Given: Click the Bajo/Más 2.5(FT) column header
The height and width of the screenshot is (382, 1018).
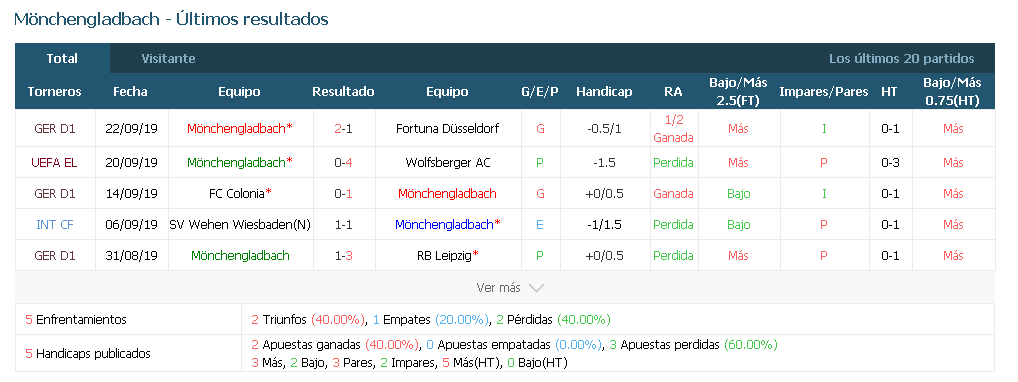Looking at the screenshot, I should pos(738,92).
